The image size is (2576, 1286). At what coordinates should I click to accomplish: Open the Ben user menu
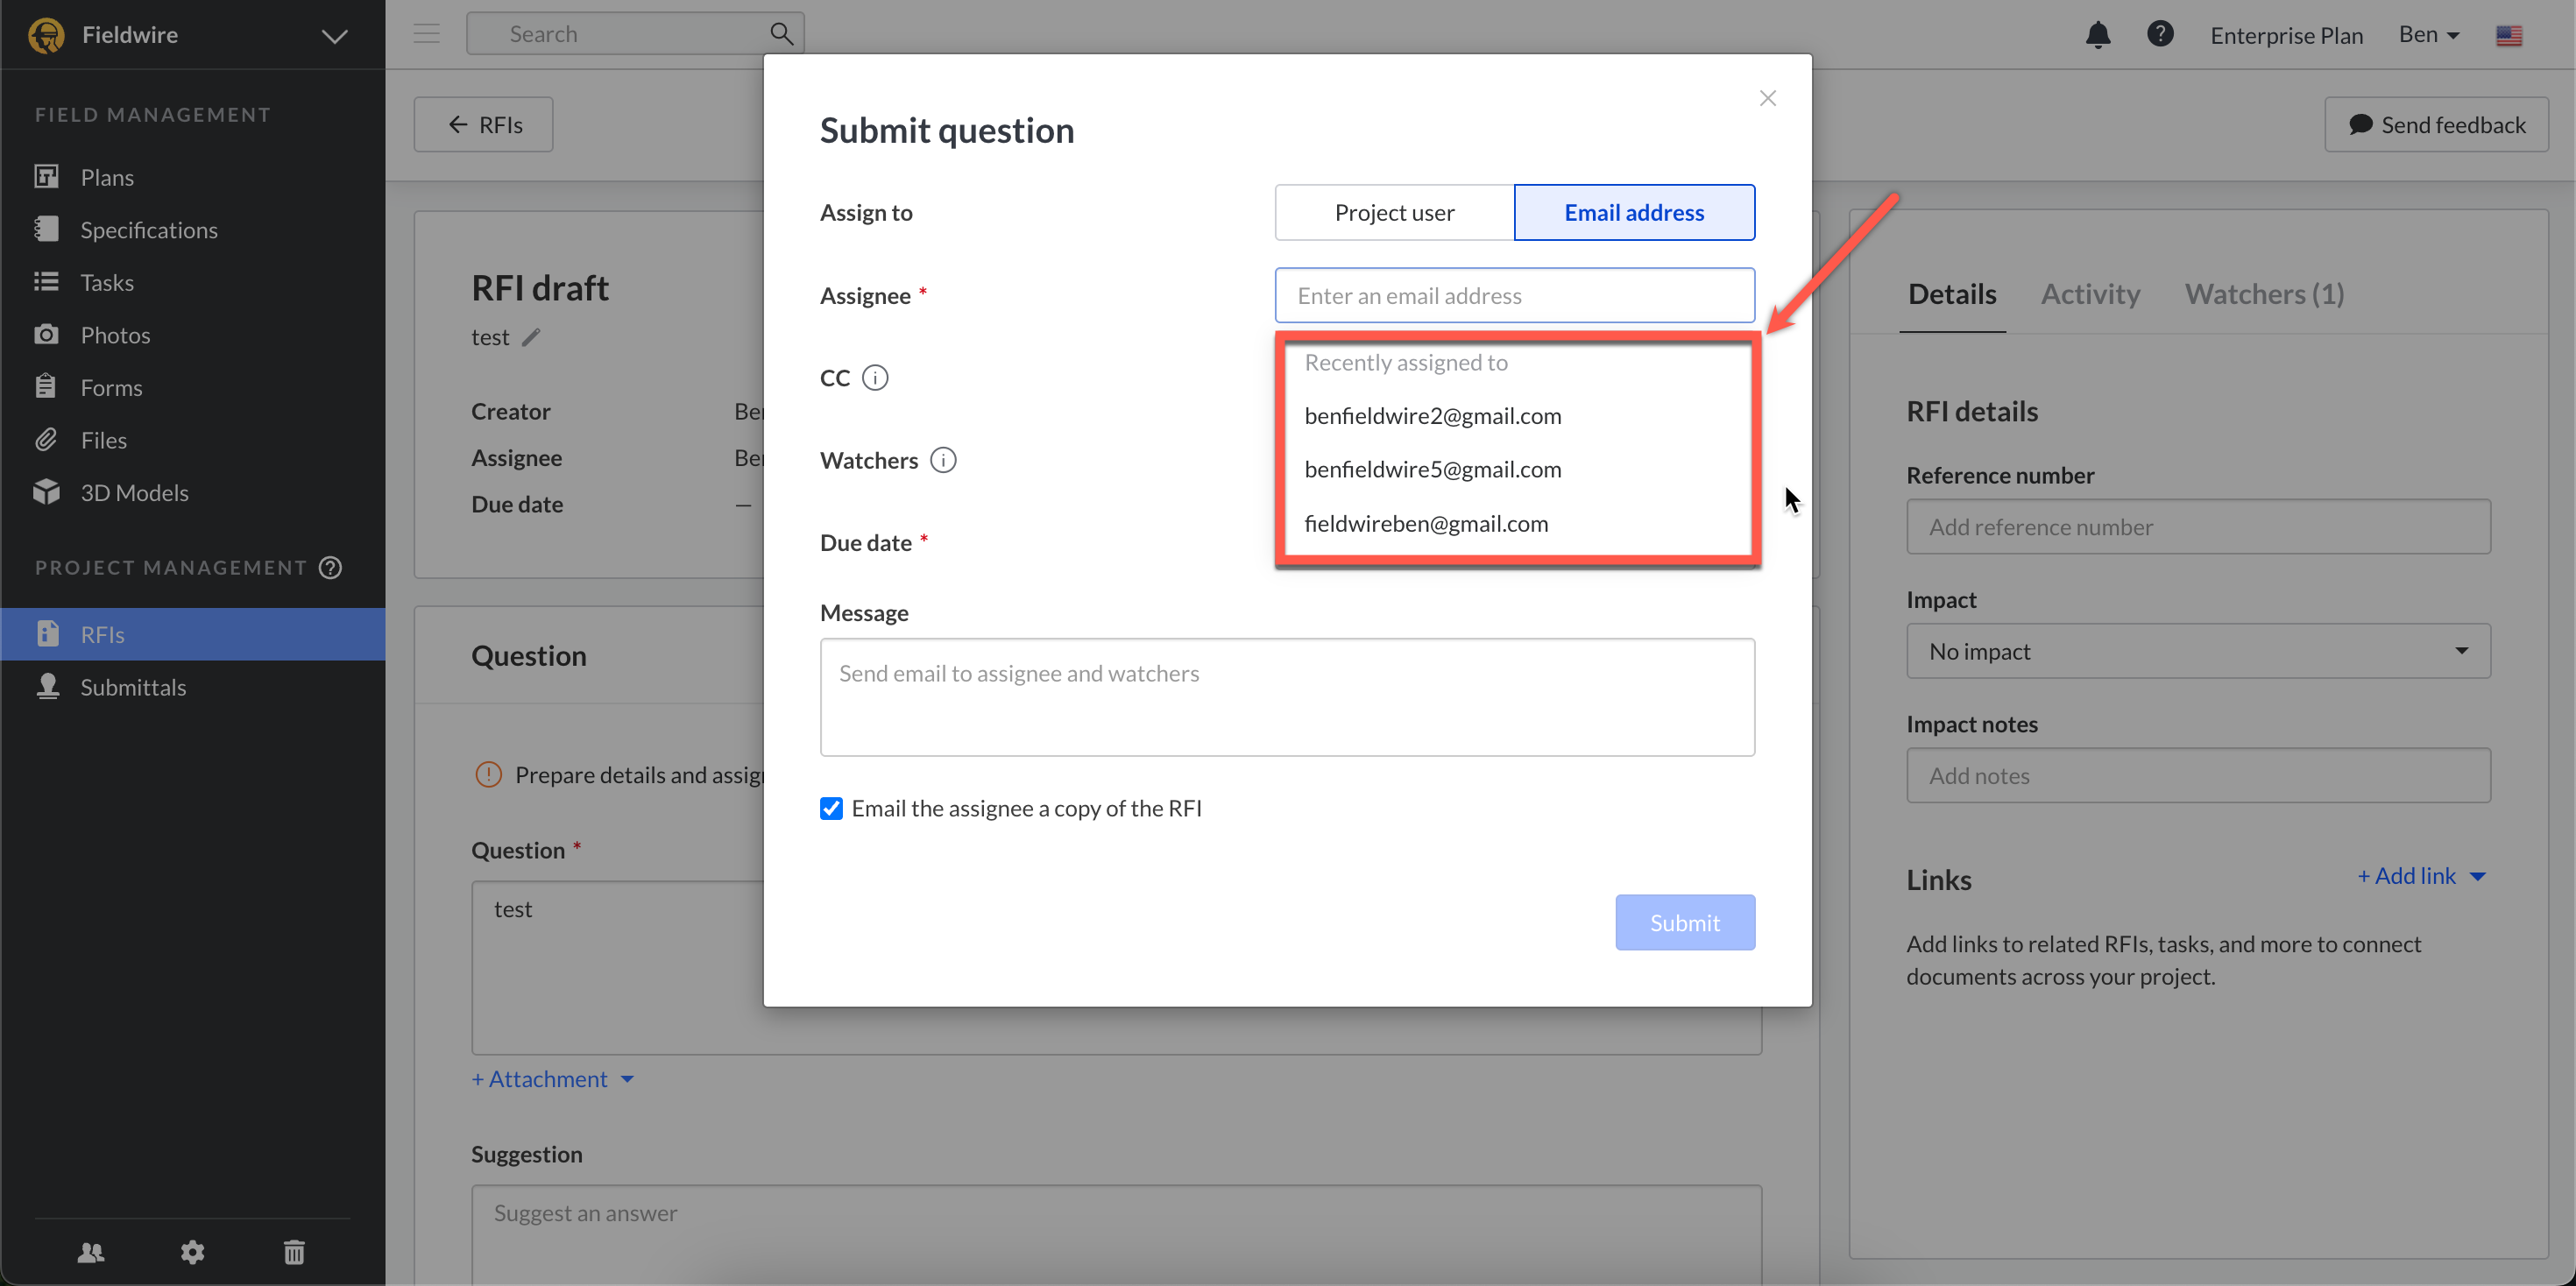pyautogui.click(x=2429, y=35)
